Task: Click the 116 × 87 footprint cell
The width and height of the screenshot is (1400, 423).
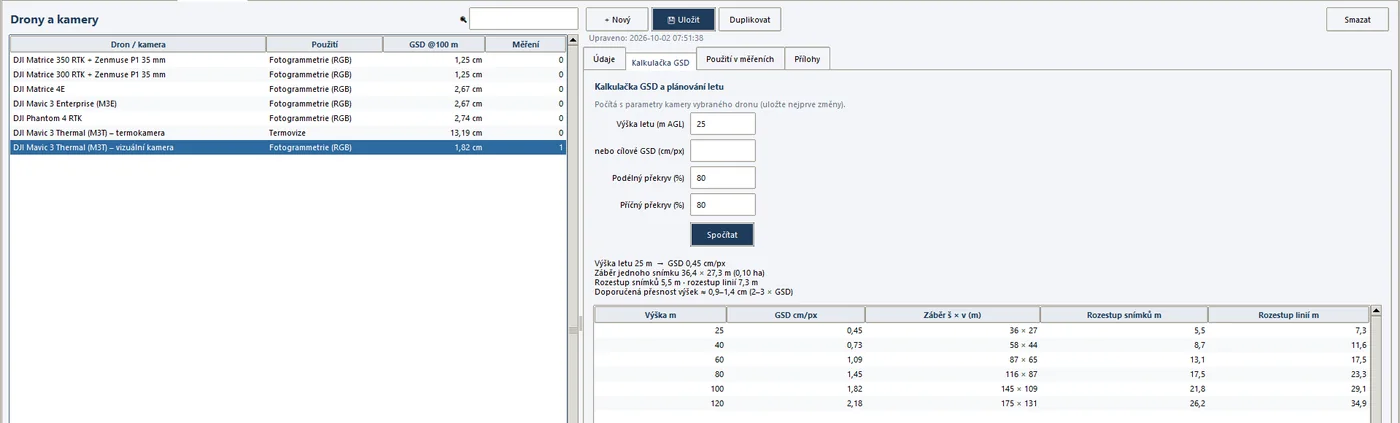Action: 953,372
